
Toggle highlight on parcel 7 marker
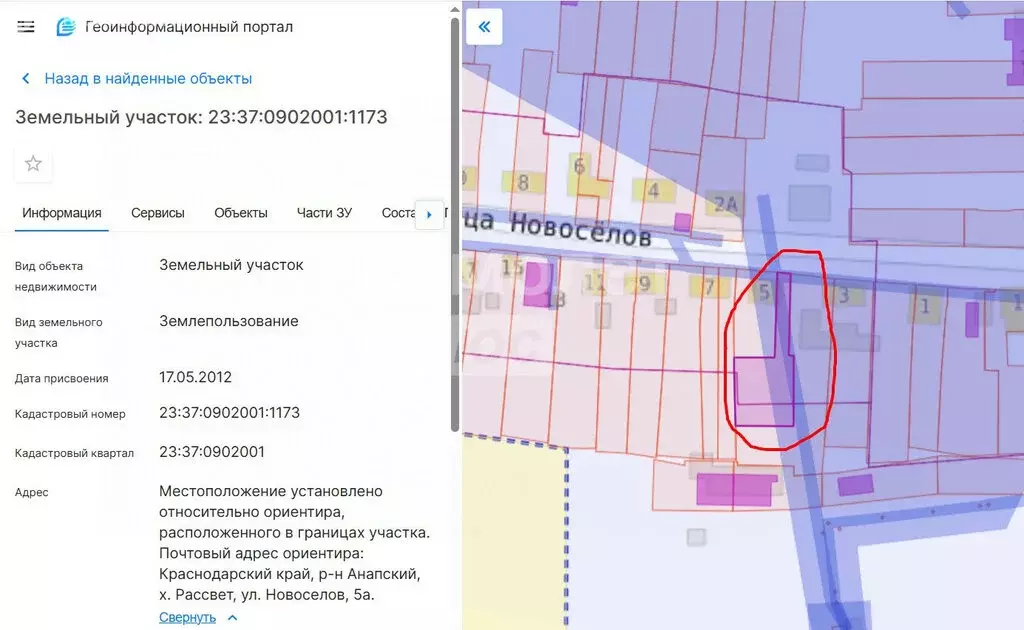click(710, 288)
